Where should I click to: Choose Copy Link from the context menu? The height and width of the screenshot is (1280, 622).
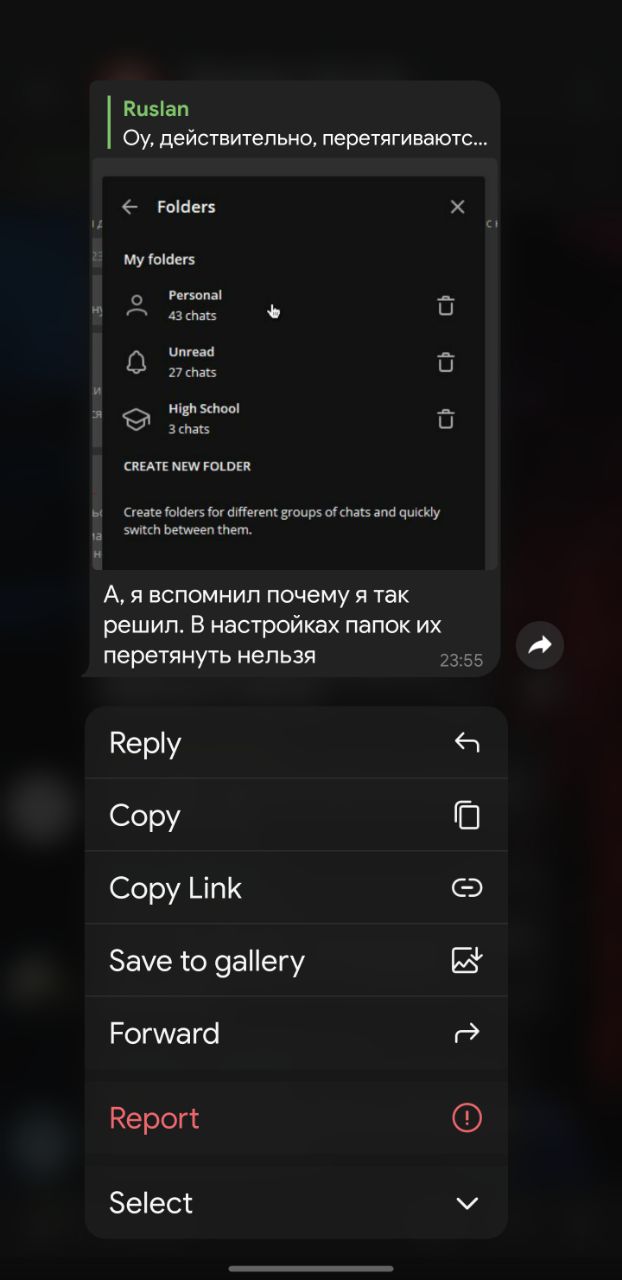(296, 888)
